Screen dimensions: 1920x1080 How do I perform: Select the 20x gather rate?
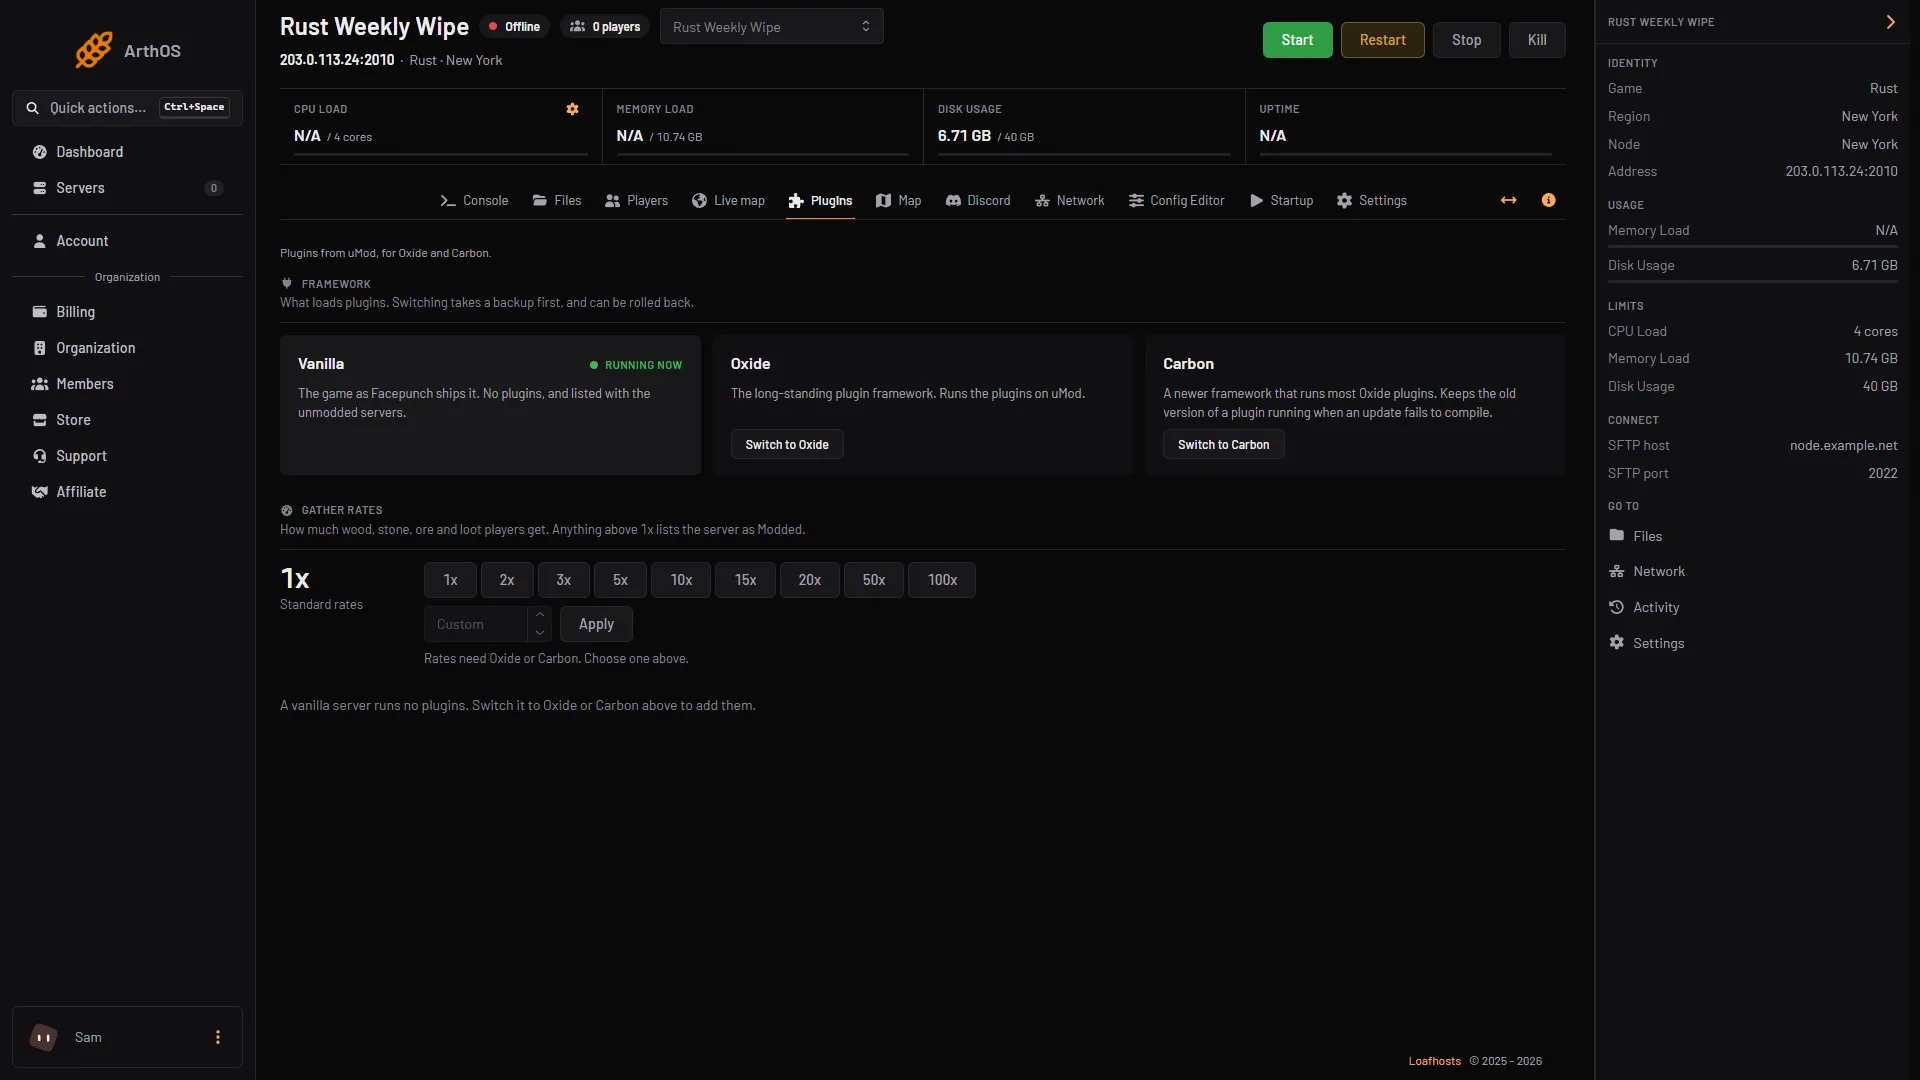click(x=810, y=580)
